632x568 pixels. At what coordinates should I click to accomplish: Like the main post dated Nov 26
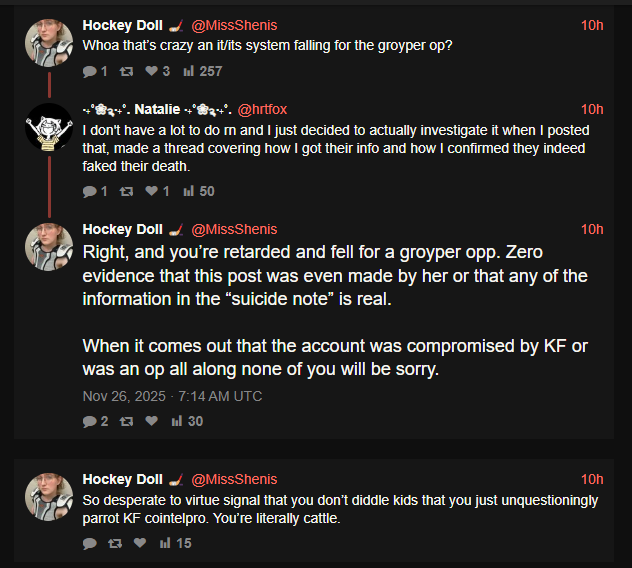click(152, 421)
